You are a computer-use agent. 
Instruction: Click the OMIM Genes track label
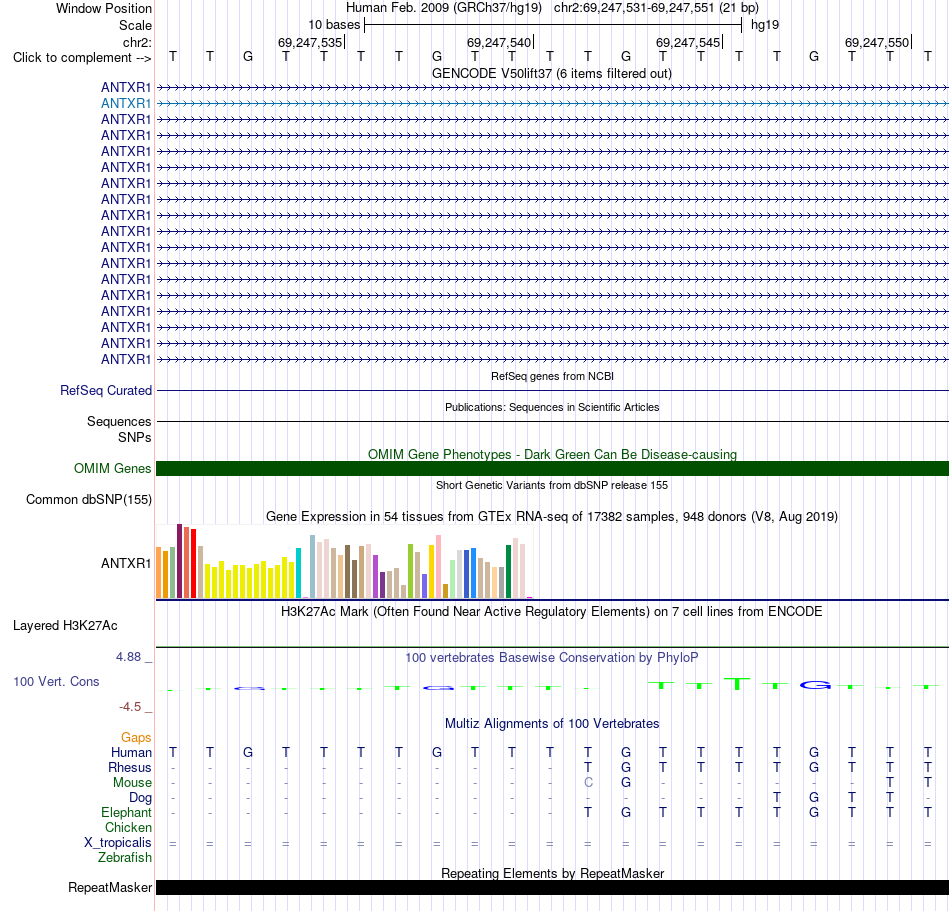pyautogui.click(x=113, y=469)
